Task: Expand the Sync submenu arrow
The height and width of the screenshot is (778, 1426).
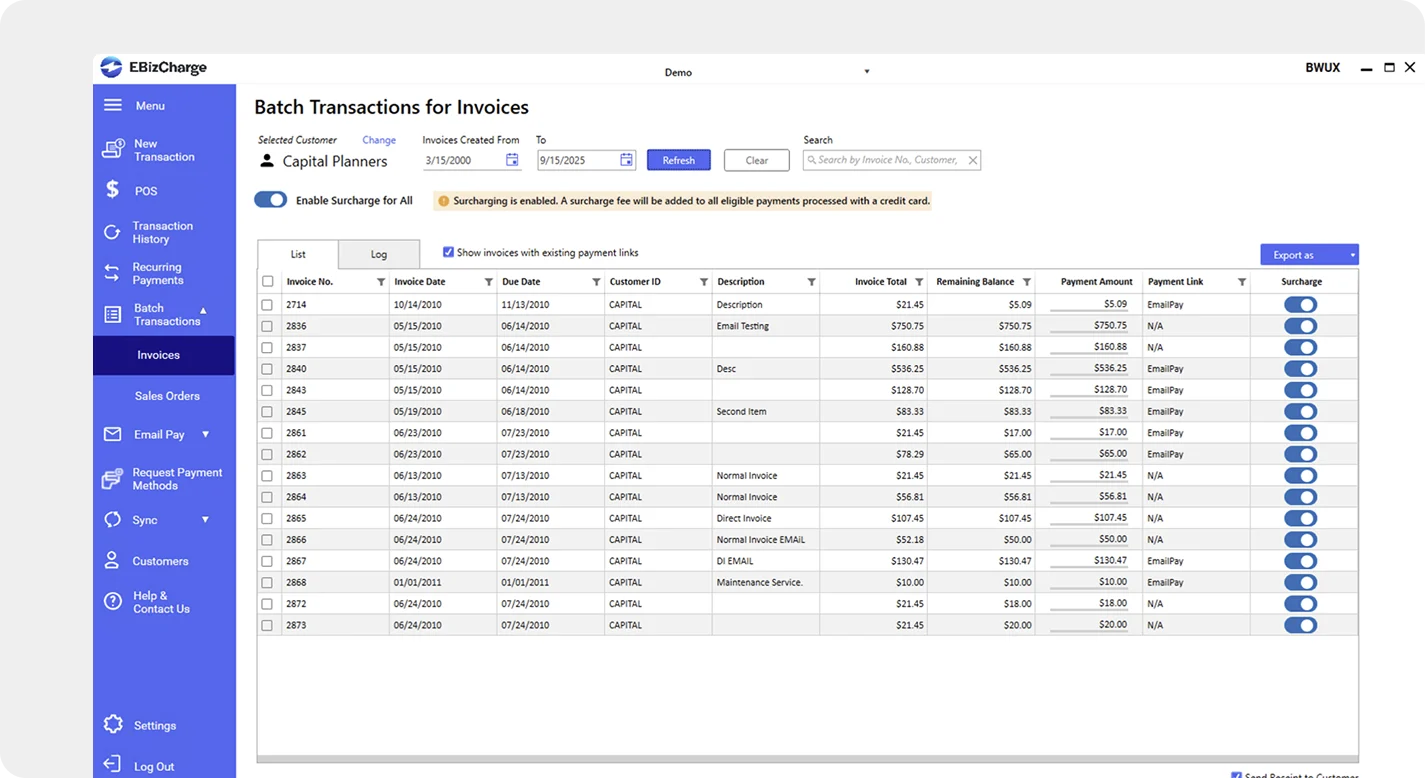Action: click(206, 520)
